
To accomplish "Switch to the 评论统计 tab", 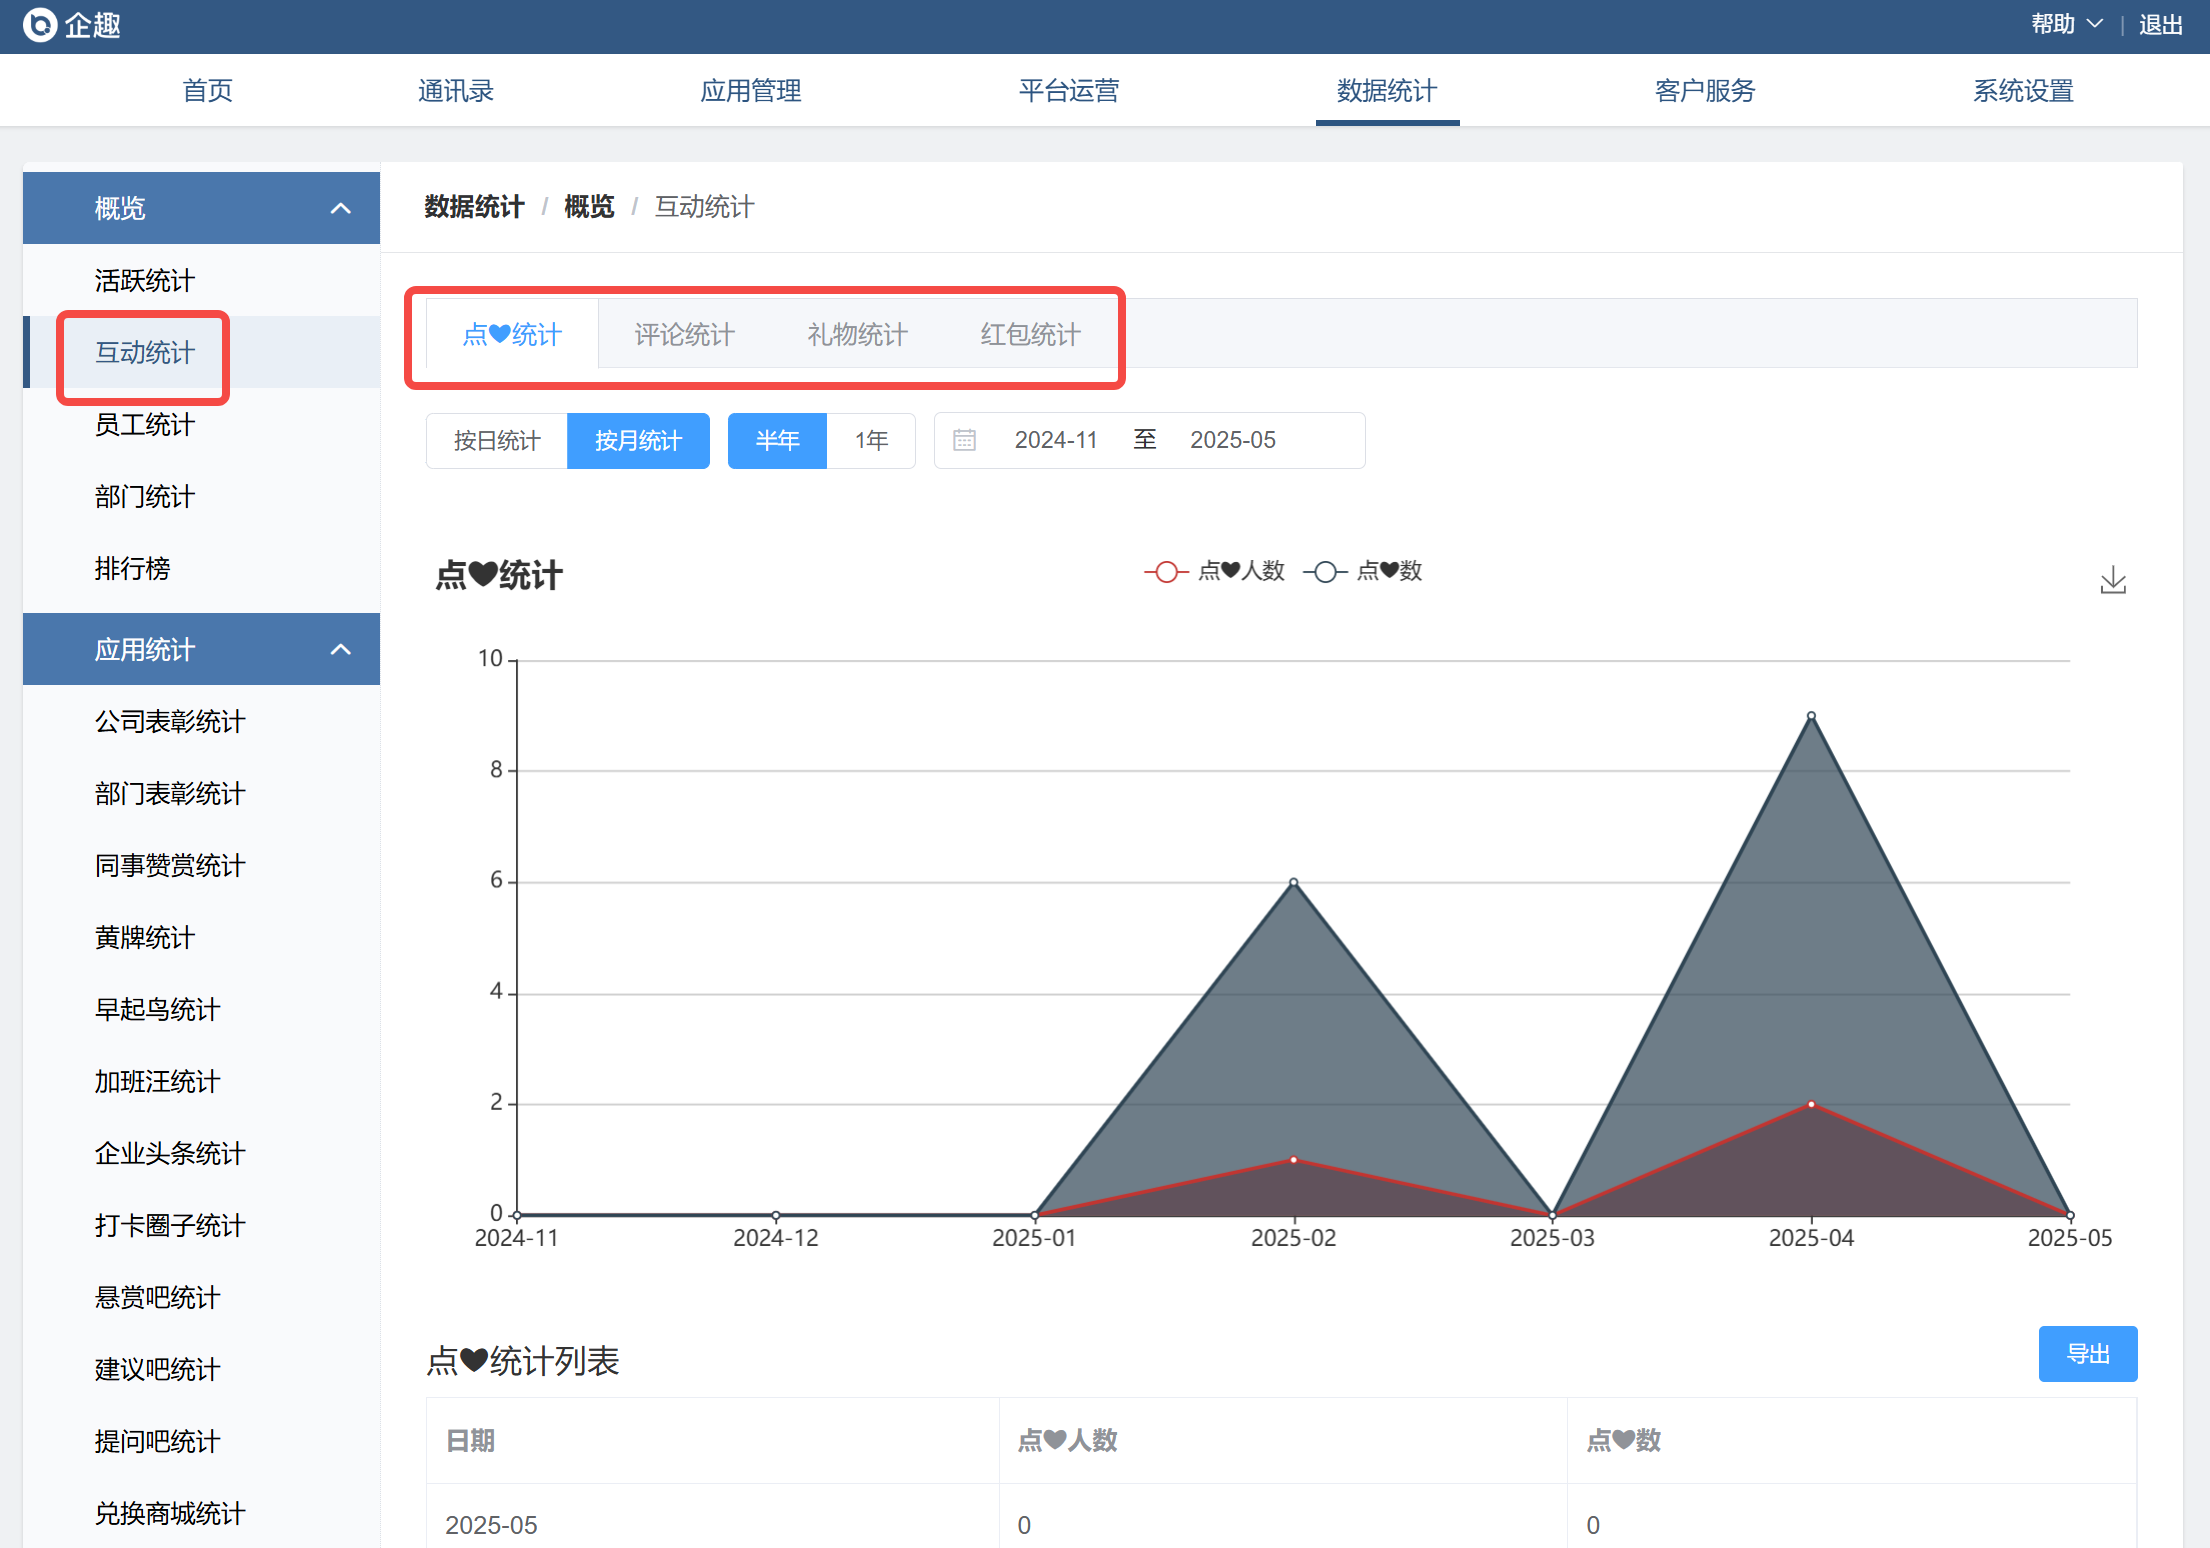I will 685,334.
